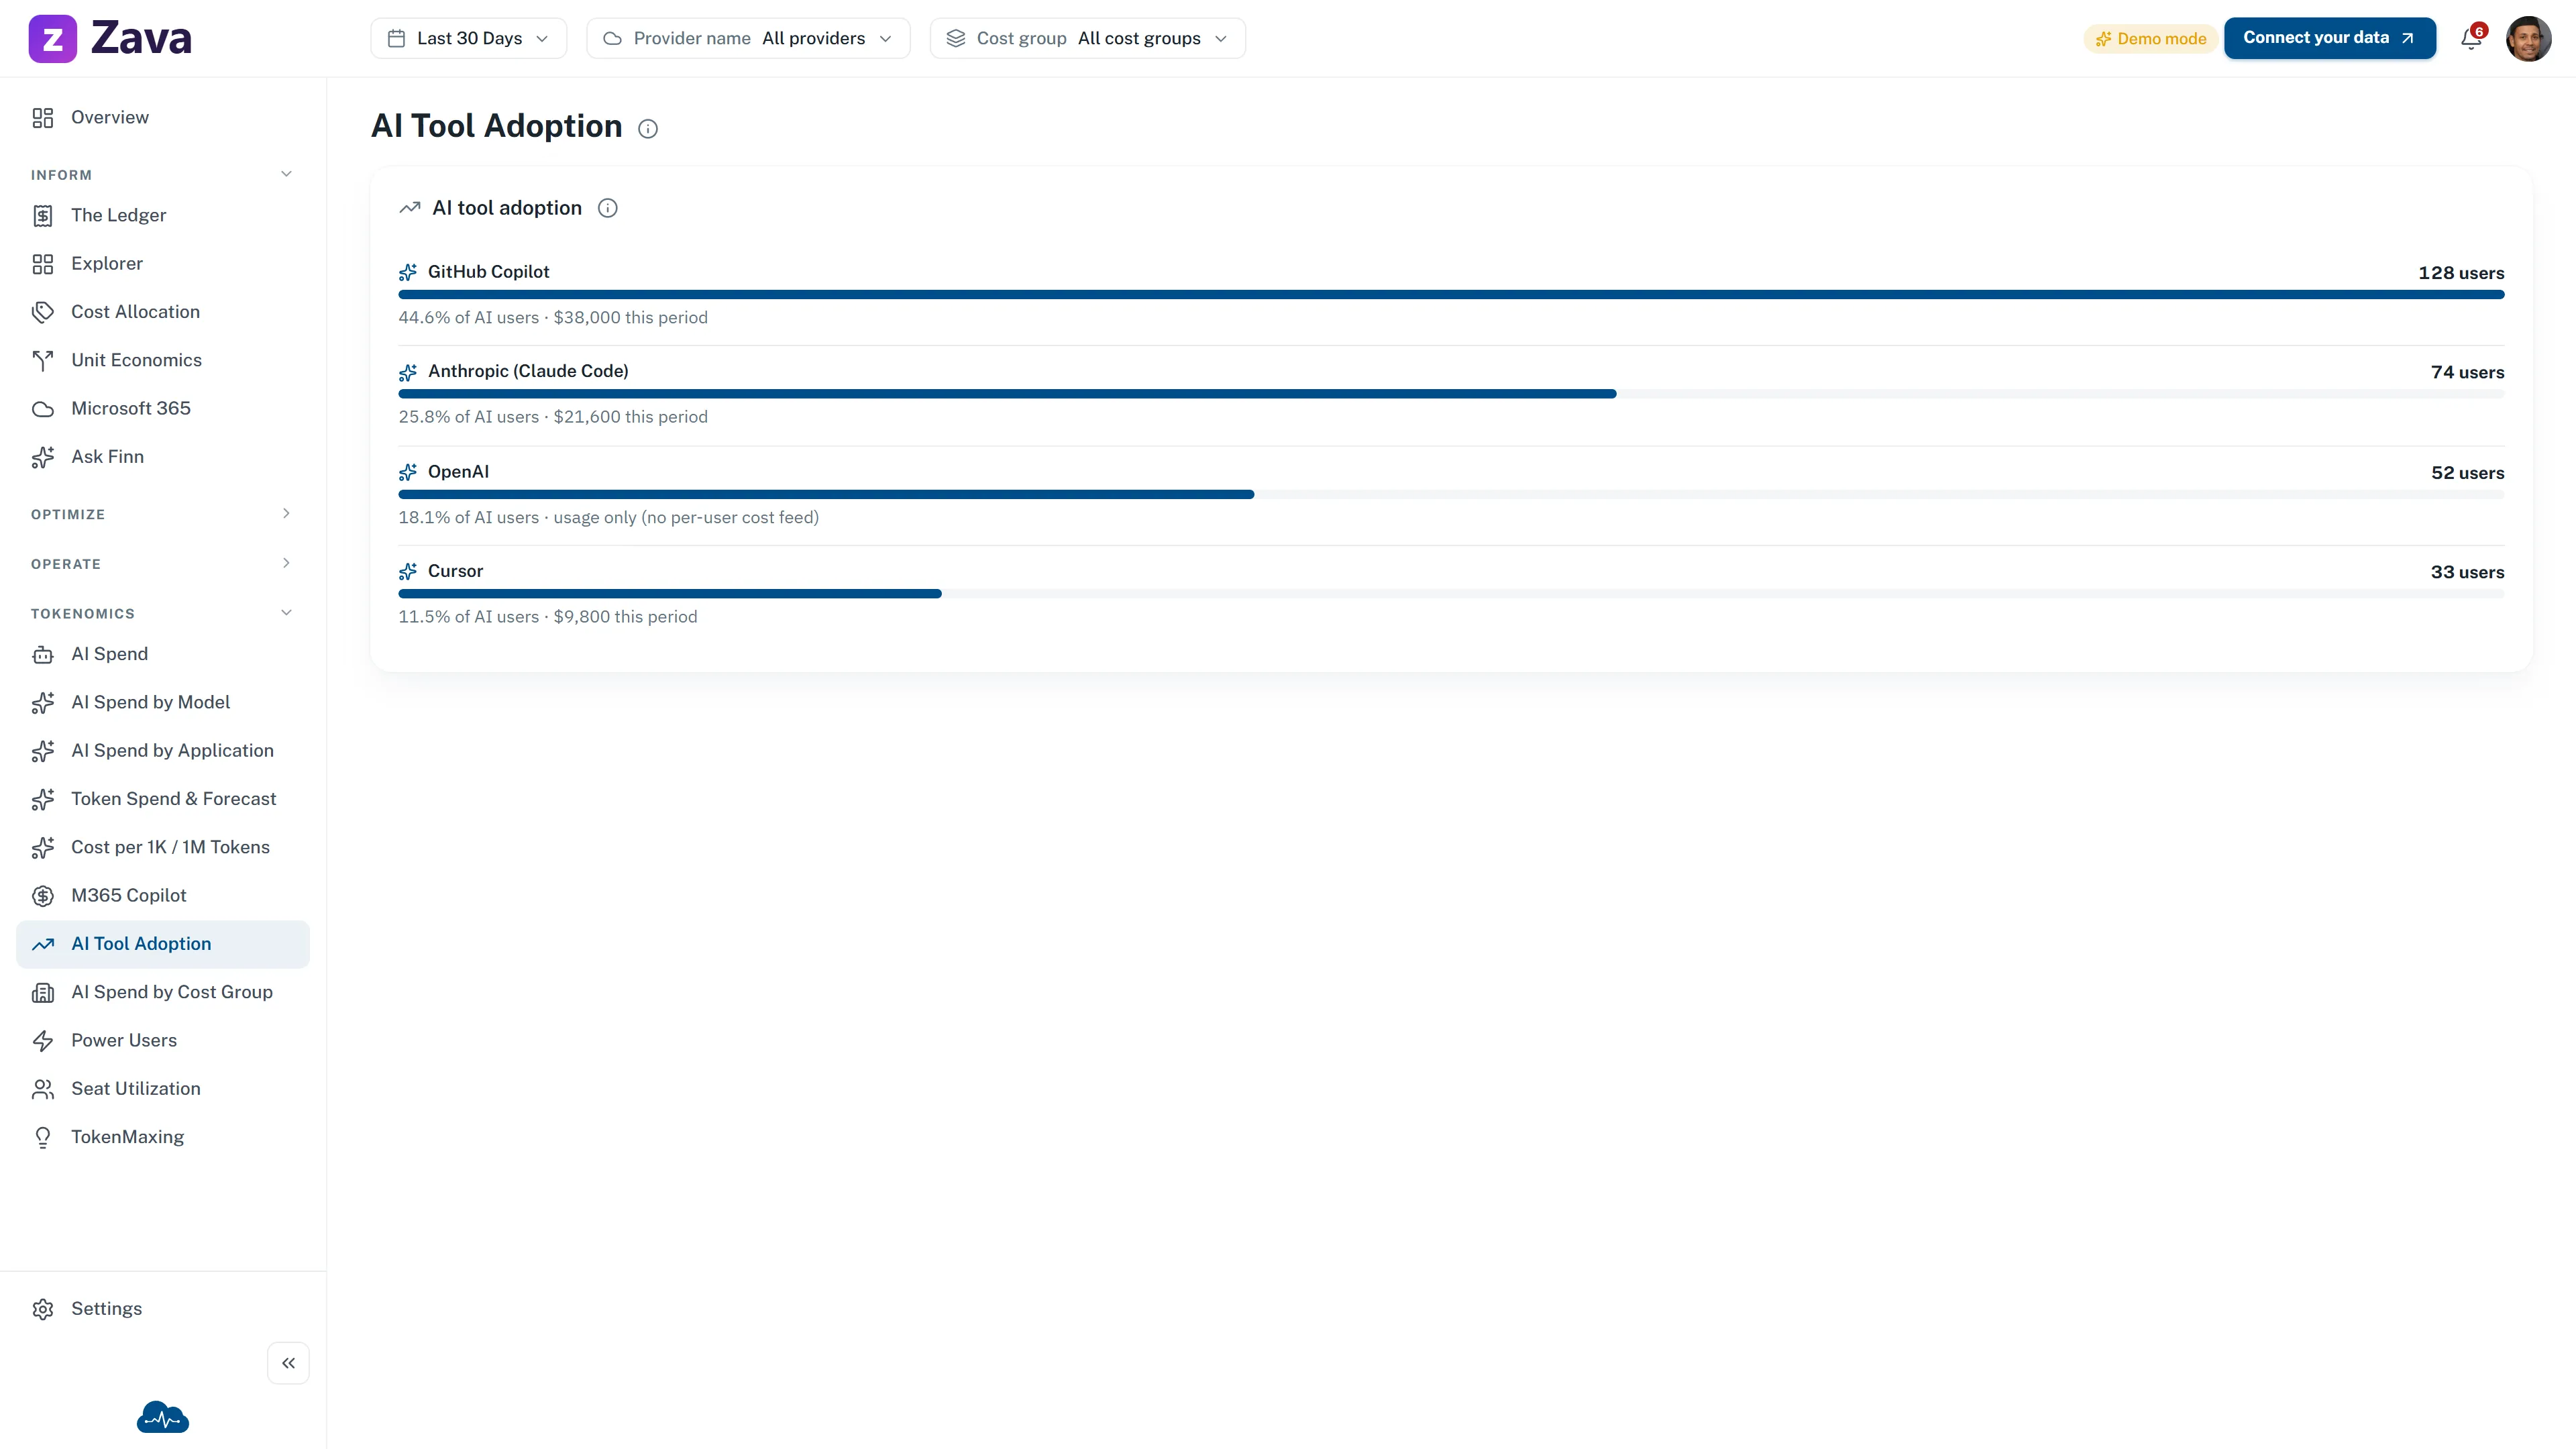Click the Zava brand name

(x=141, y=38)
